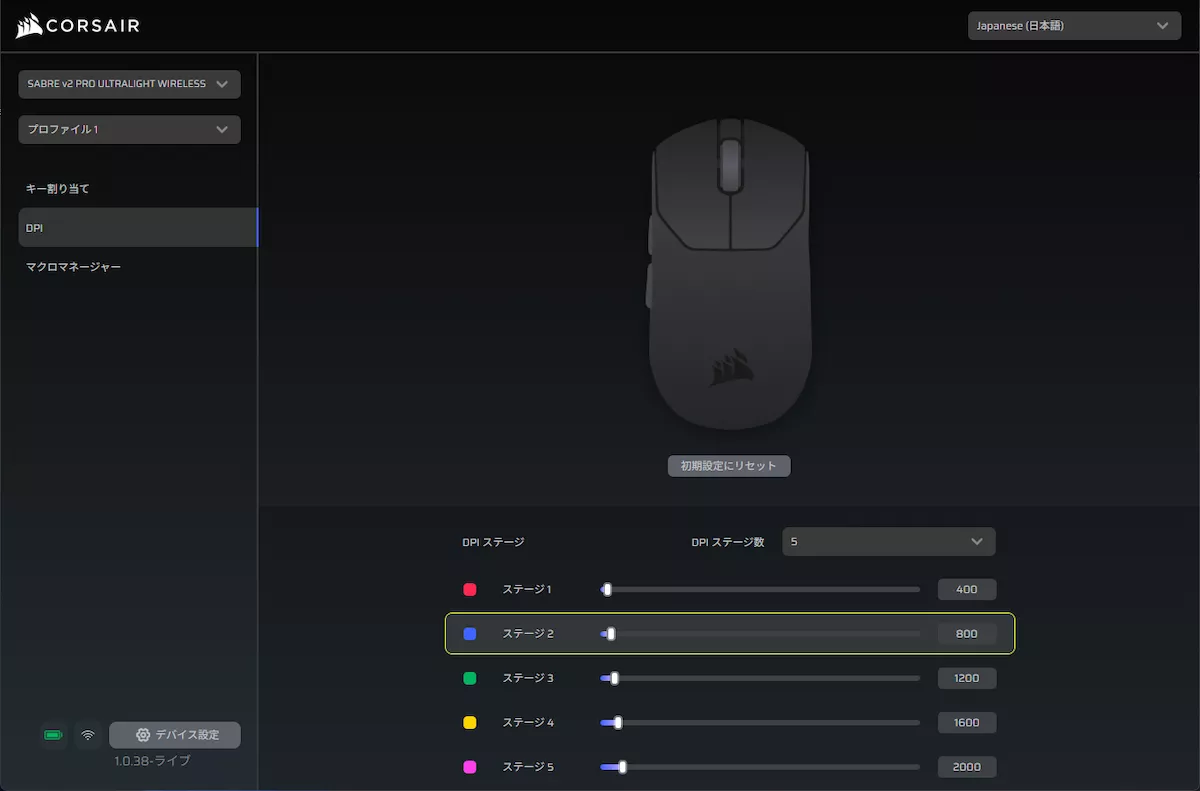This screenshot has width=1200, height=791.
Task: Open the SABRE v2 PRO device dropdown
Action: [x=129, y=84]
